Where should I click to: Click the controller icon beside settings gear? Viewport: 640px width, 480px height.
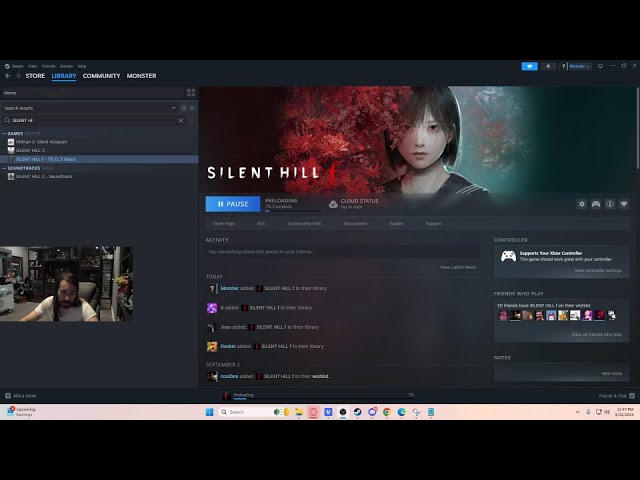coord(596,204)
